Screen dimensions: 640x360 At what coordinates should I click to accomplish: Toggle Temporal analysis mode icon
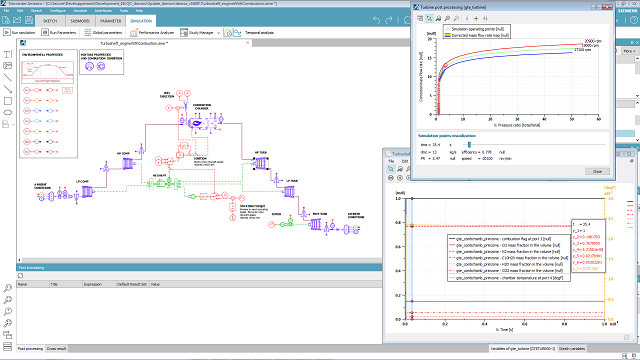coord(228,33)
